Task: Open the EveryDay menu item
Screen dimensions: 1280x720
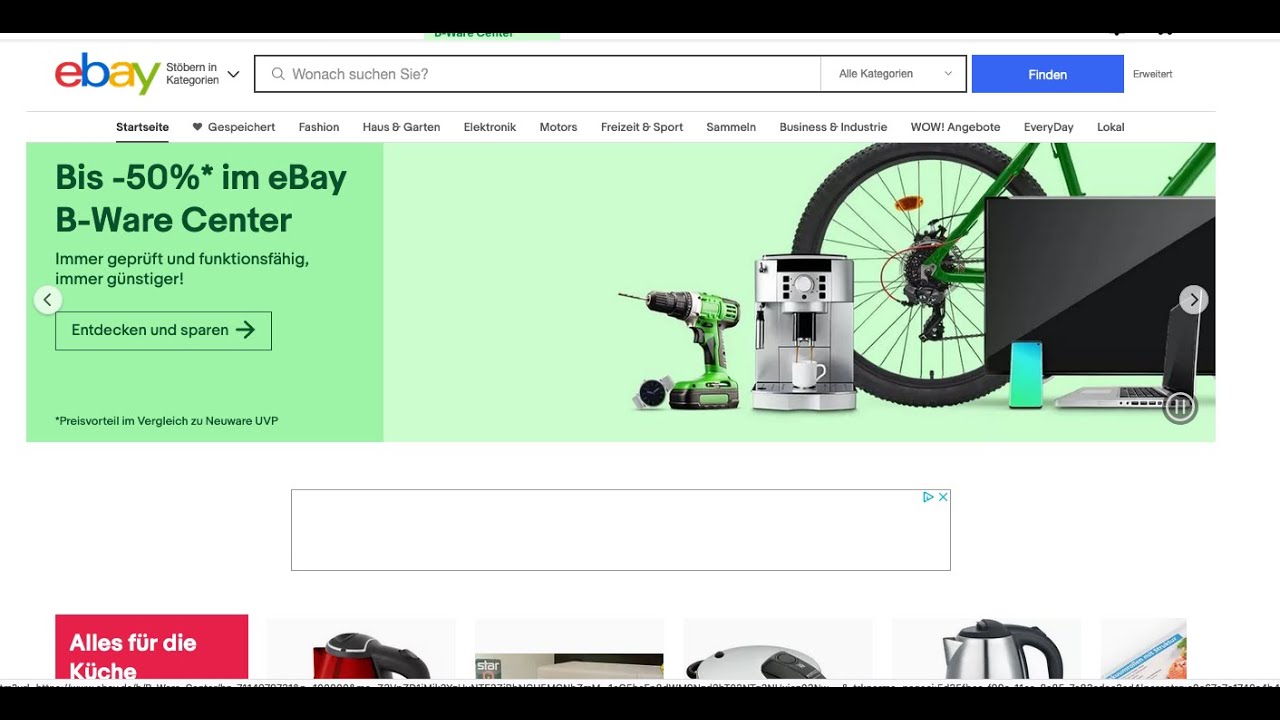Action: point(1048,127)
